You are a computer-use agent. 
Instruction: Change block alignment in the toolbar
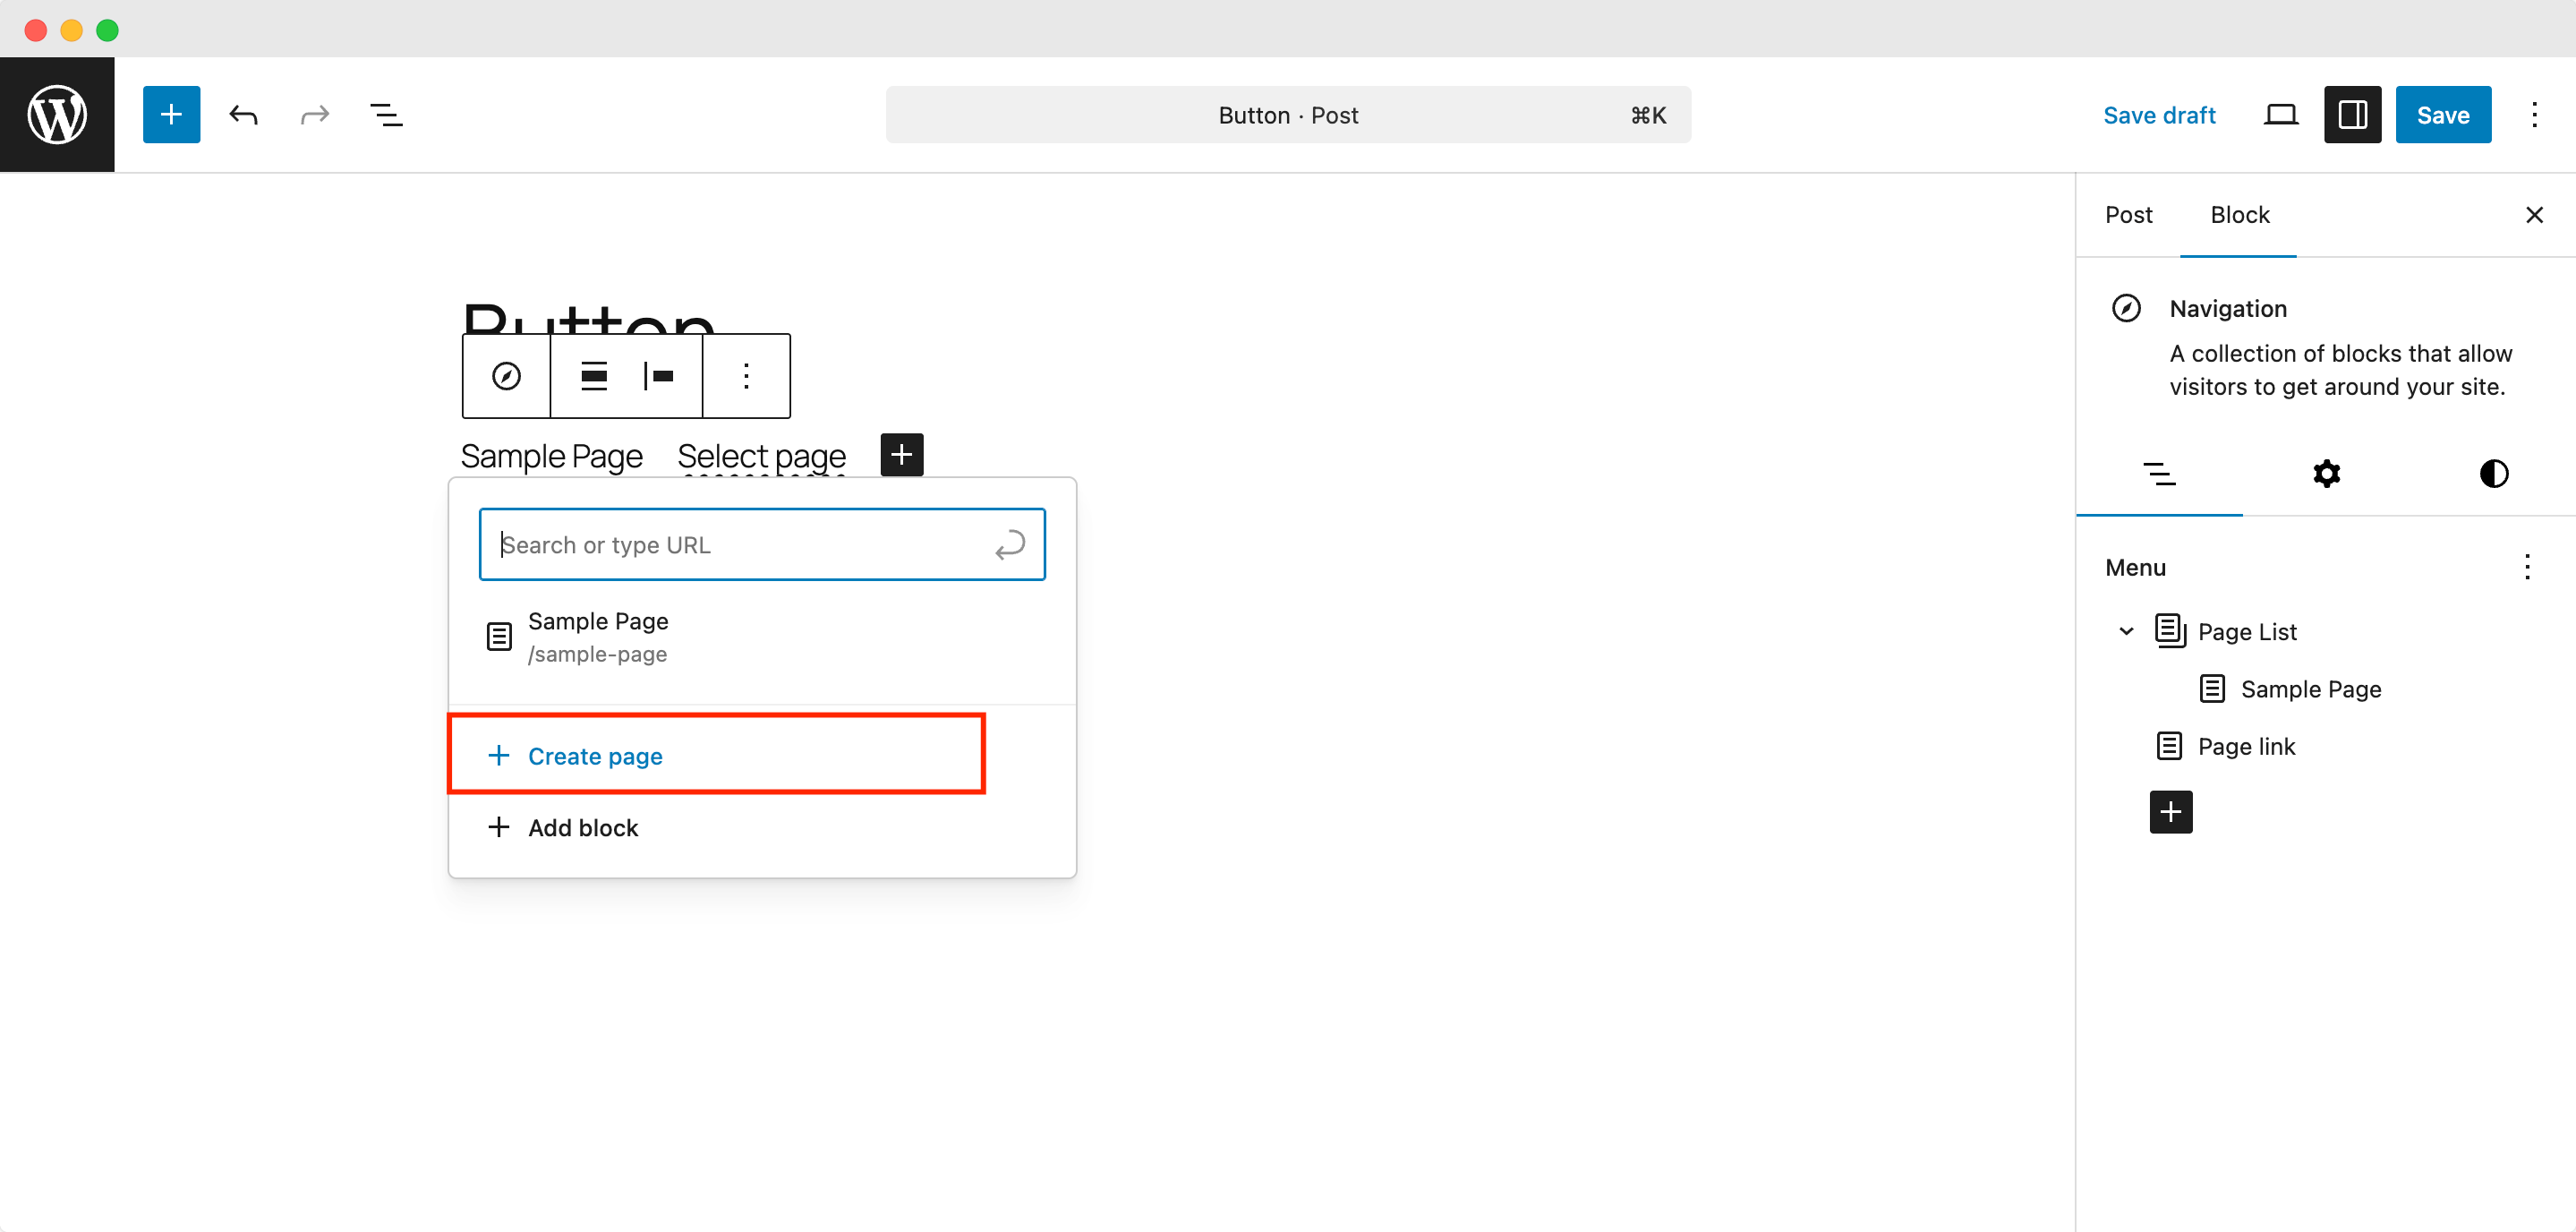[x=594, y=376]
